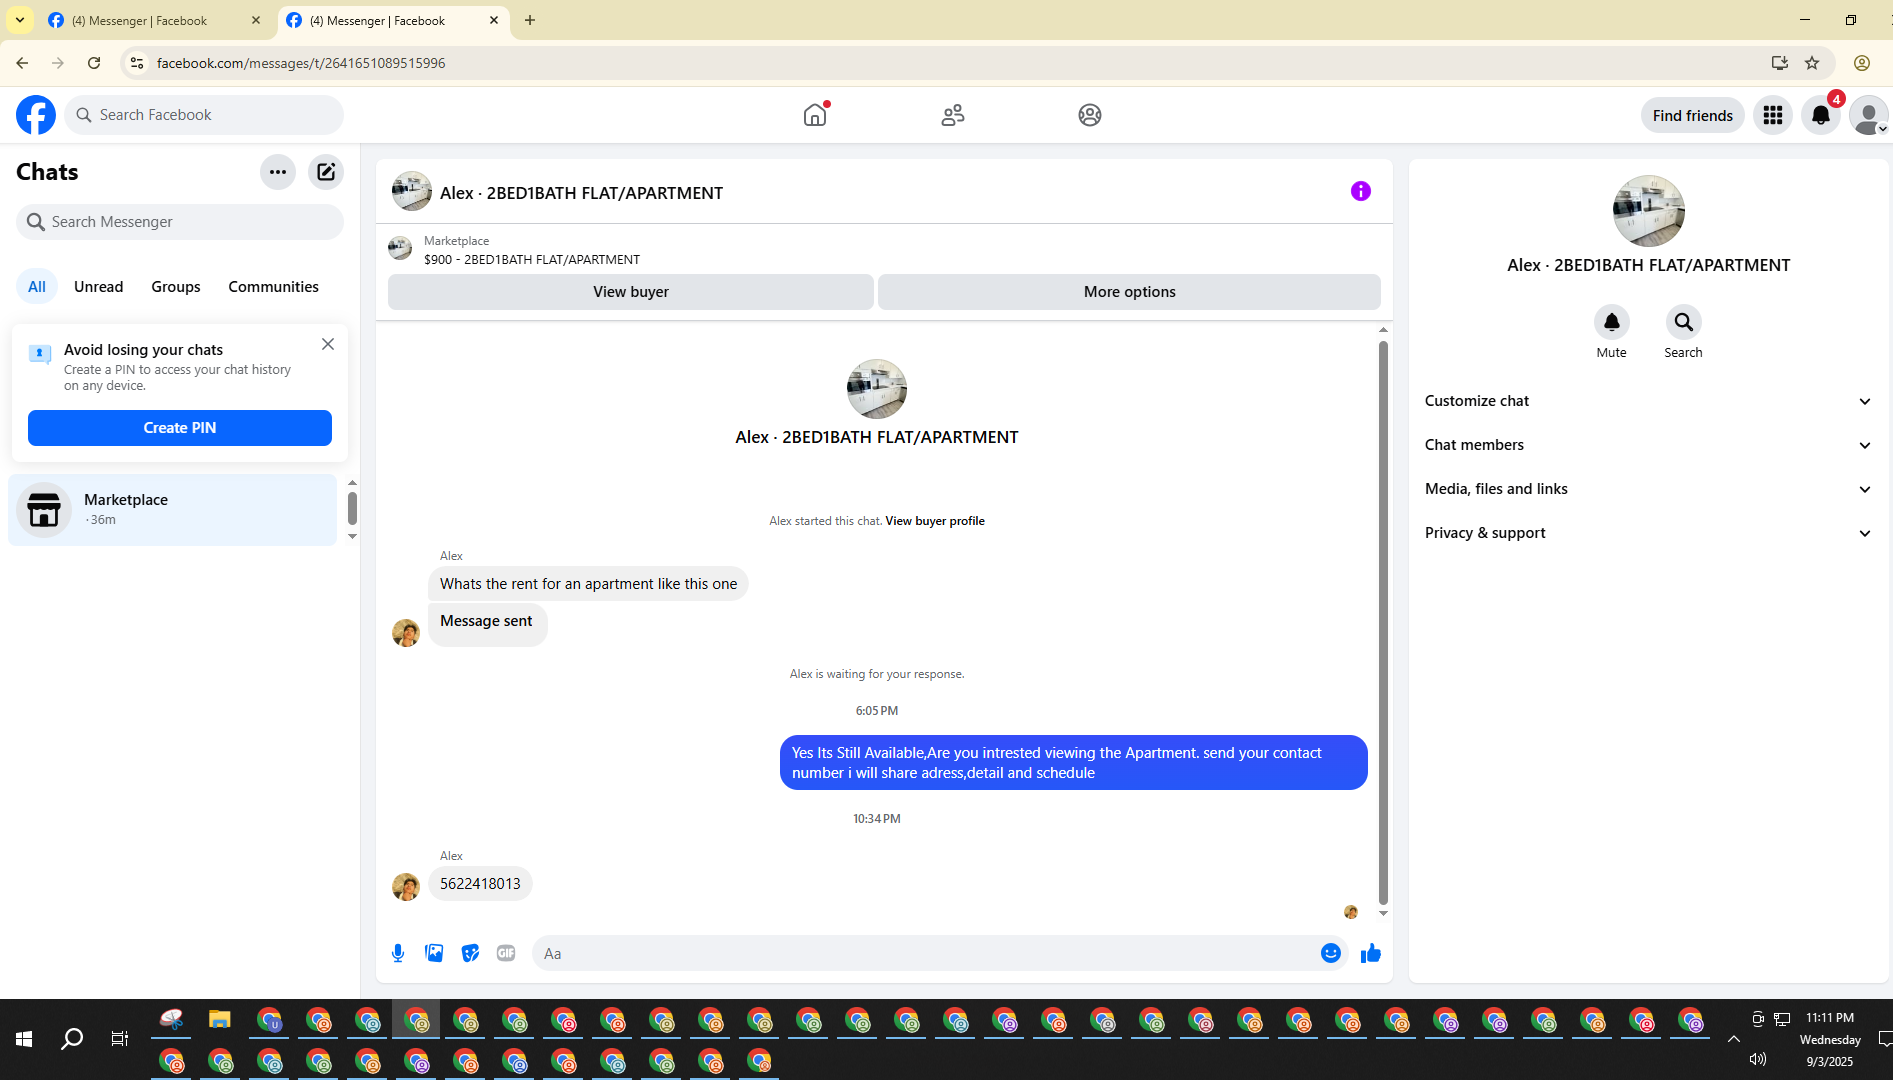
Task: Open File Explorer from taskbar
Action: coord(220,1020)
